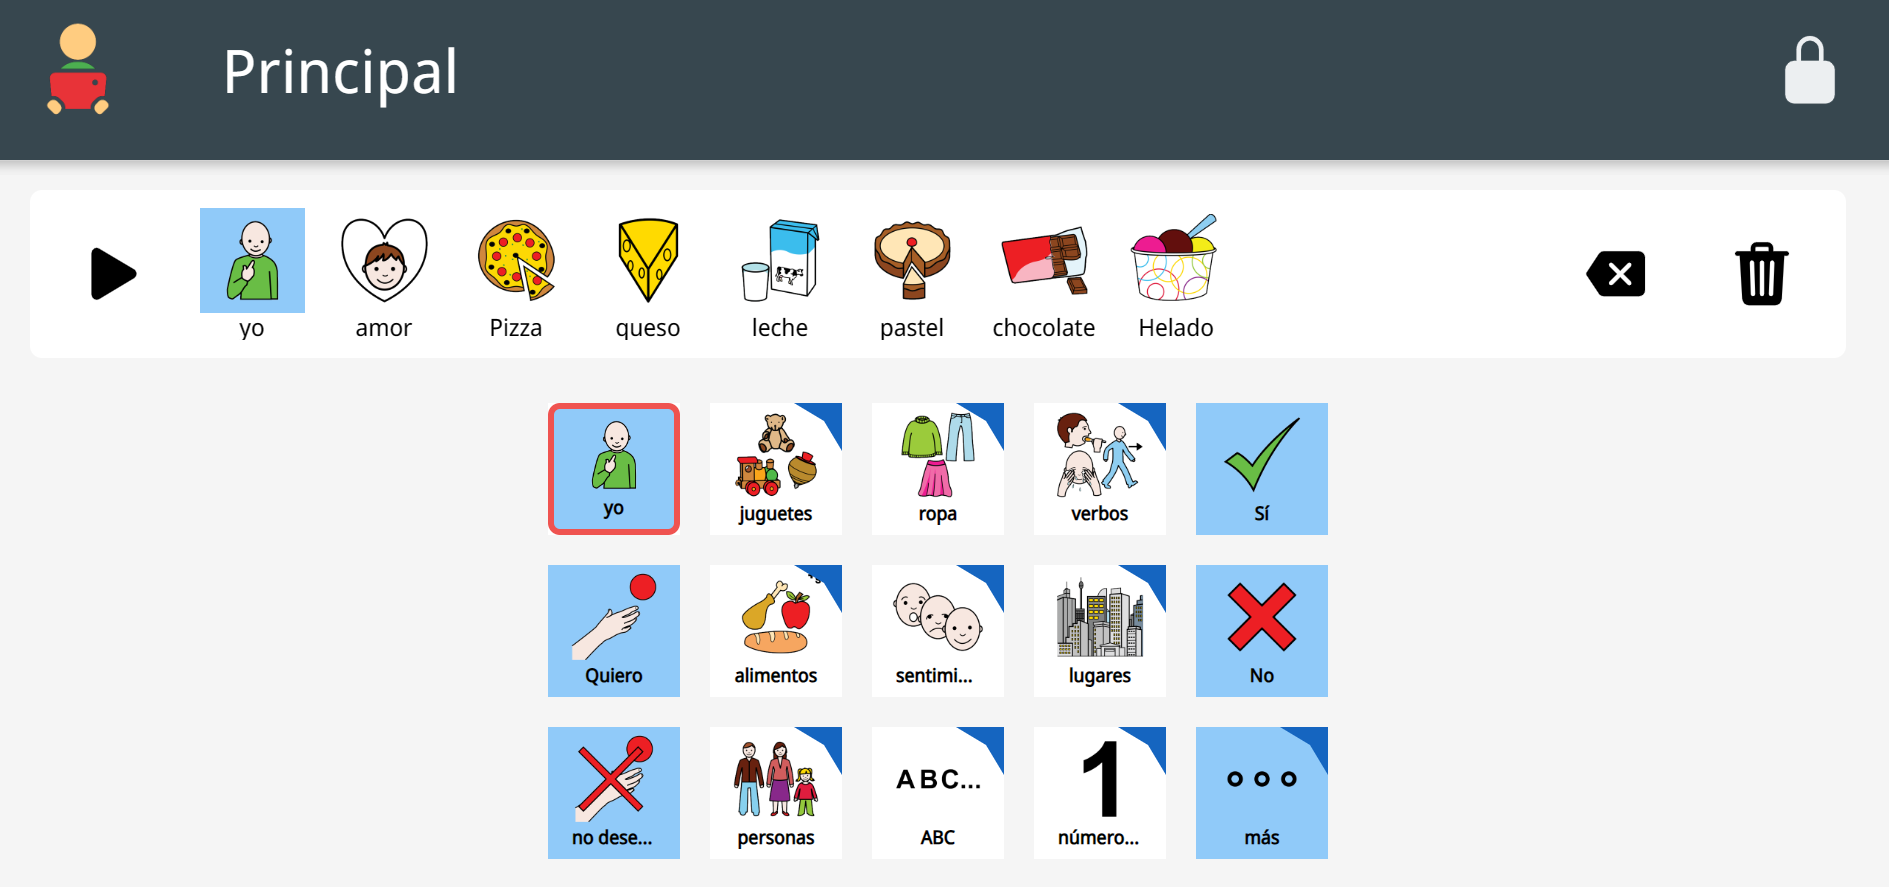Play the composed sentence
The height and width of the screenshot is (887, 1889).
point(113,274)
